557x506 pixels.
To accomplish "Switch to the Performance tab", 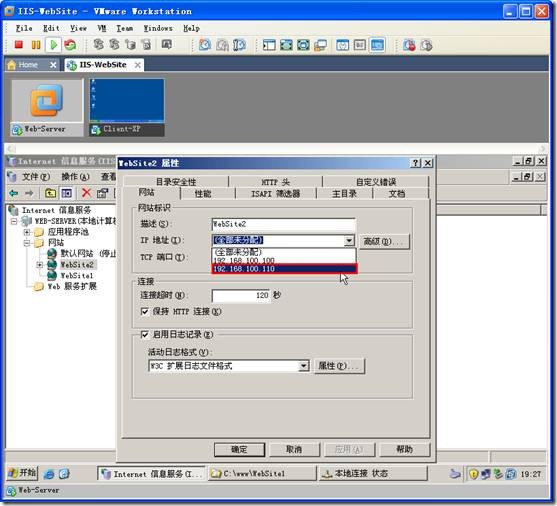I will tap(203, 194).
